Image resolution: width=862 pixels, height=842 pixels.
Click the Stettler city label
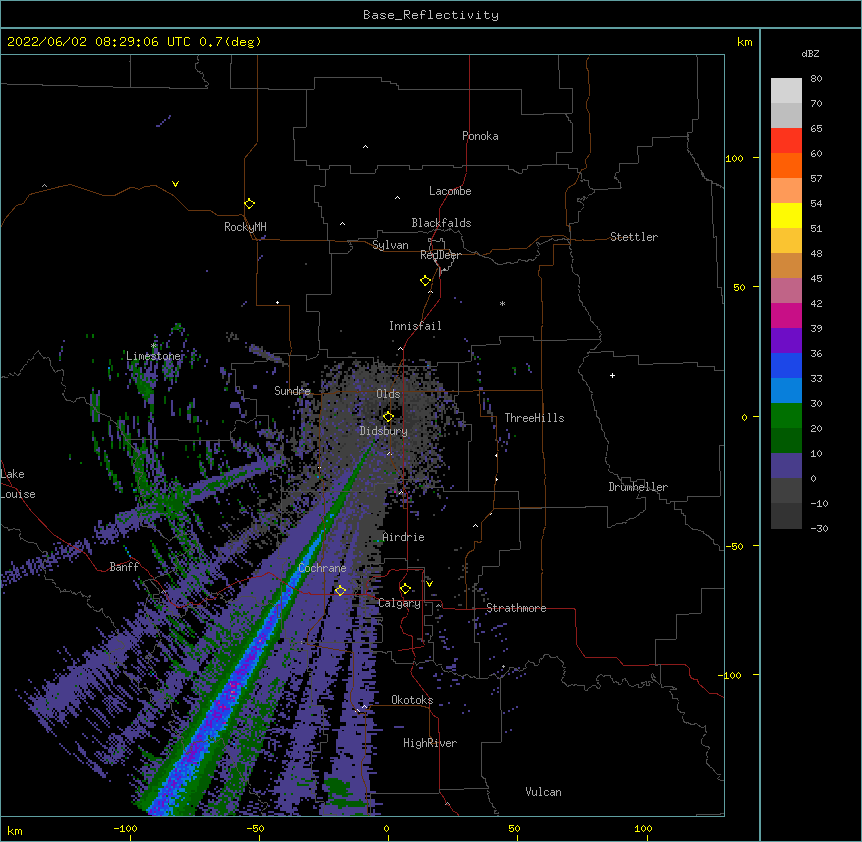click(634, 237)
